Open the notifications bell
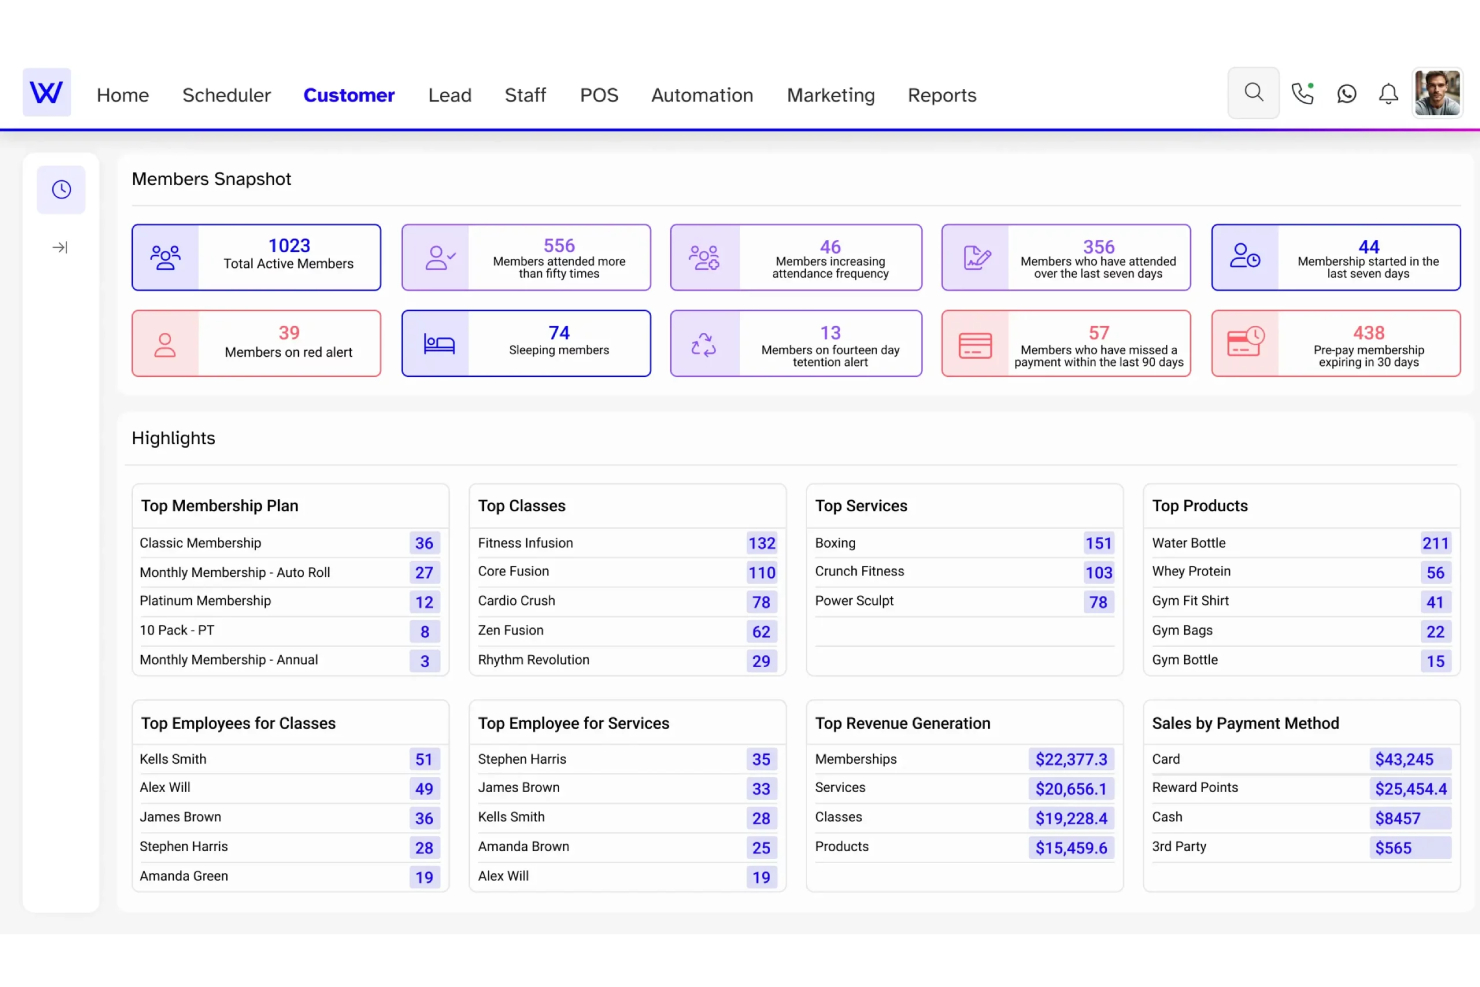1480x987 pixels. 1389,94
